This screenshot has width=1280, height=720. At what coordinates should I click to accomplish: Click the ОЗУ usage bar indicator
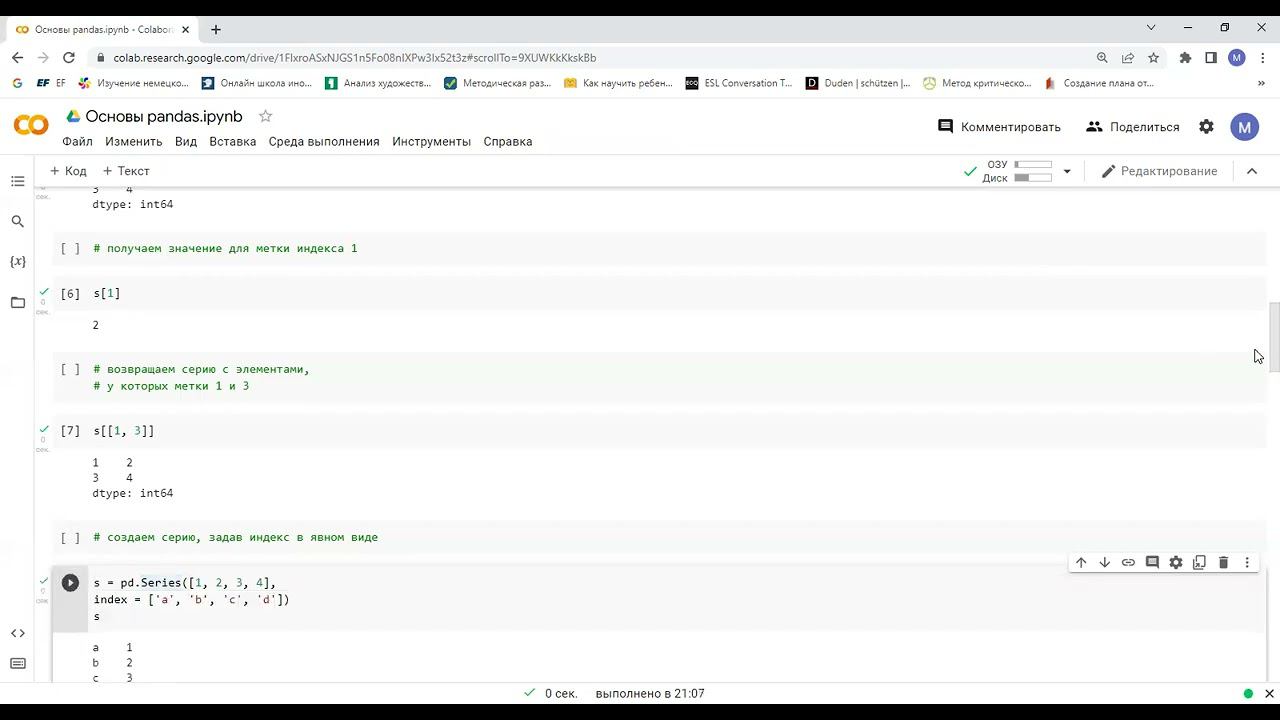(1033, 164)
